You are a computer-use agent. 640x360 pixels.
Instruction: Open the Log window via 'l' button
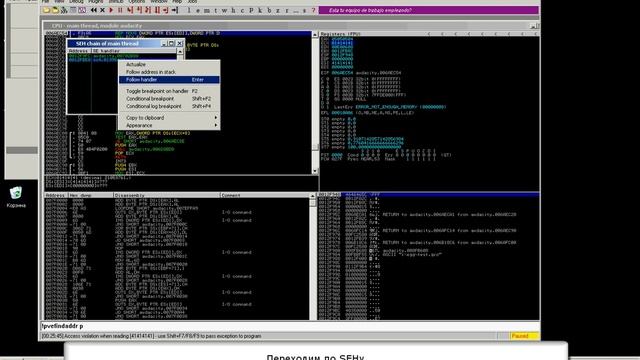pyautogui.click(x=189, y=10)
